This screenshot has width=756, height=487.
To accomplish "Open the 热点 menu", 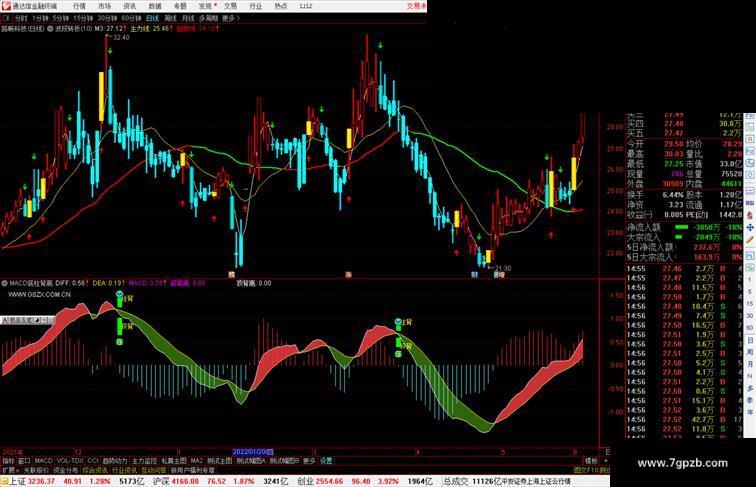I will coord(281,6).
